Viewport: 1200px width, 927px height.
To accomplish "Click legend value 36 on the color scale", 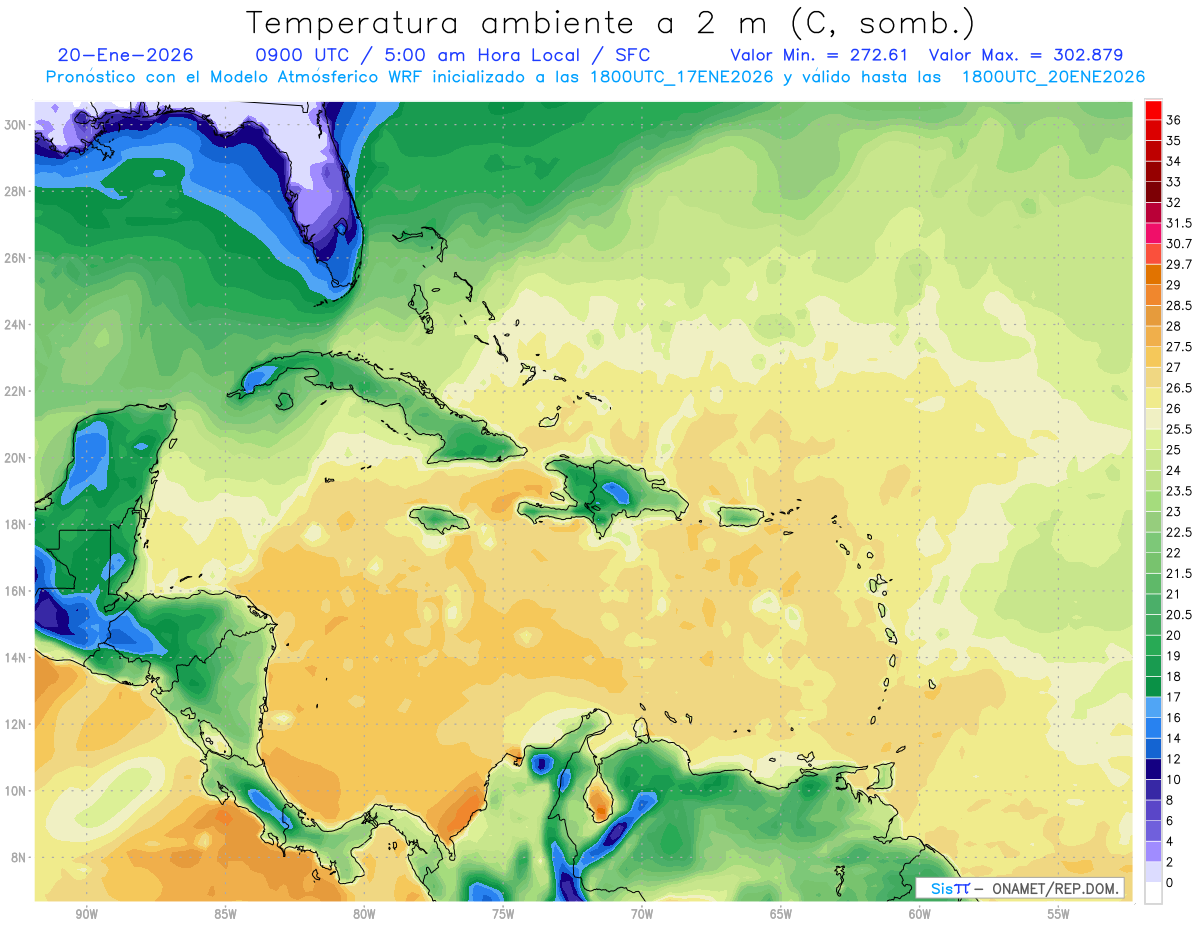I will point(1174,120).
